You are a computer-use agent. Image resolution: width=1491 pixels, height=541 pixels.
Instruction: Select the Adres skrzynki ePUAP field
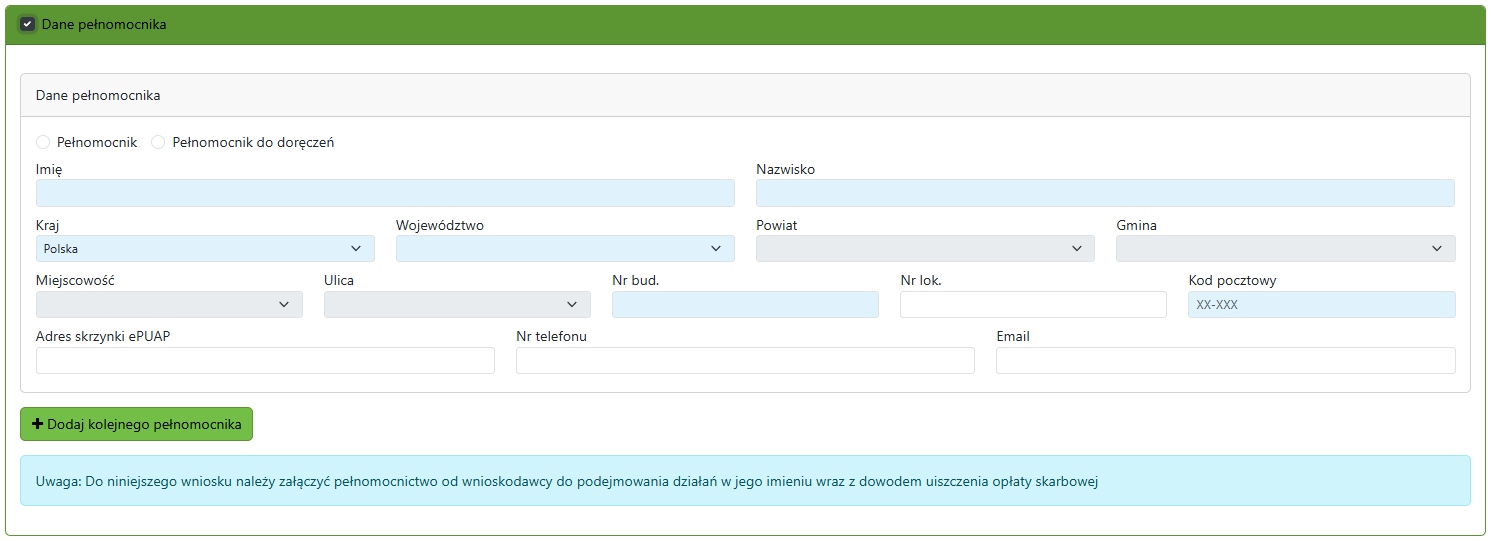pyautogui.click(x=265, y=361)
